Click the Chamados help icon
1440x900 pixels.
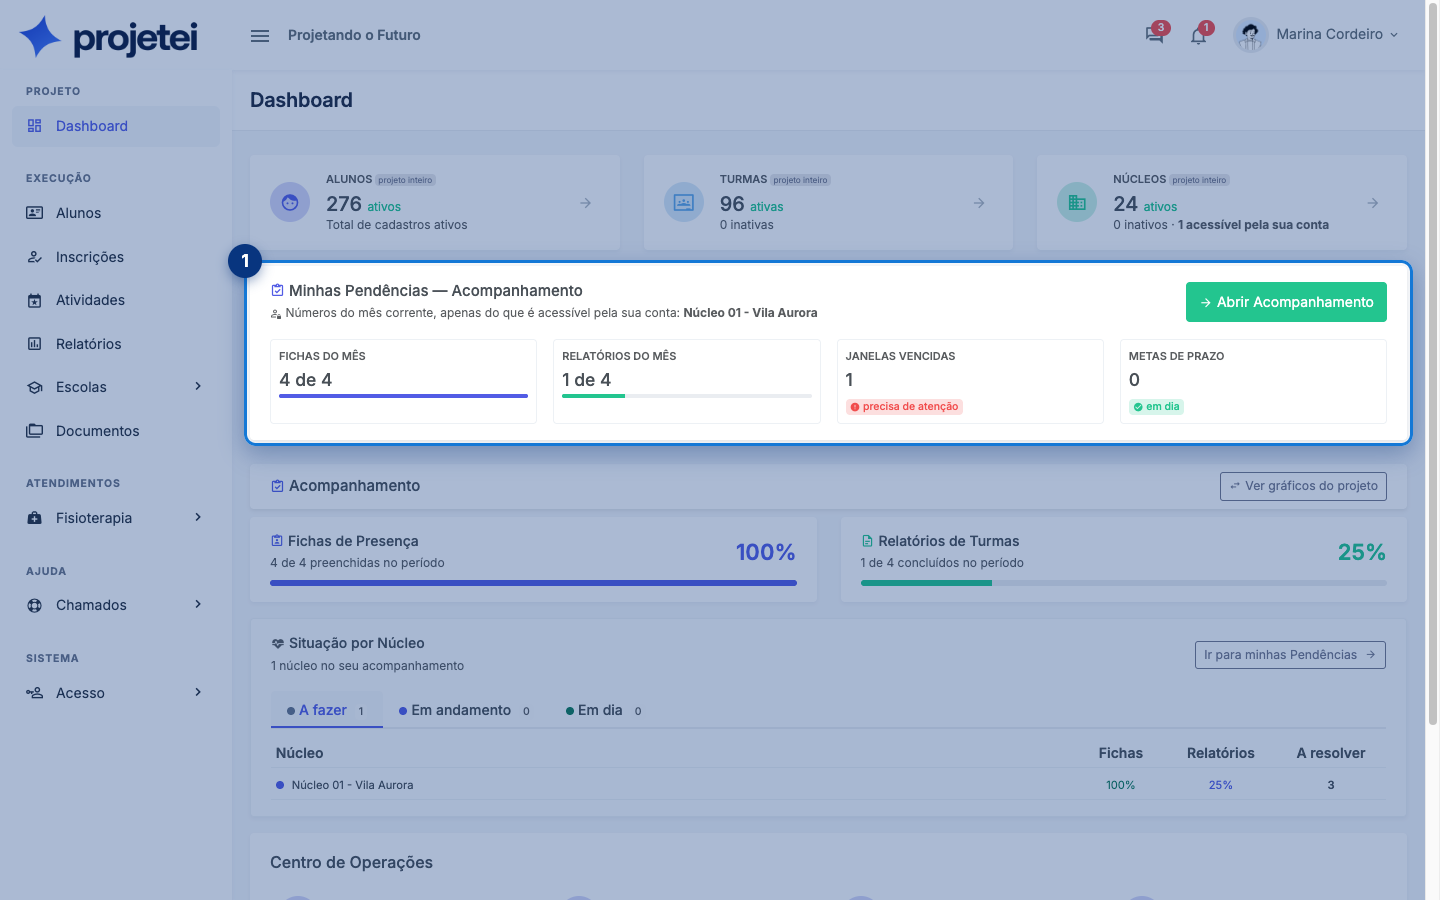click(35, 605)
